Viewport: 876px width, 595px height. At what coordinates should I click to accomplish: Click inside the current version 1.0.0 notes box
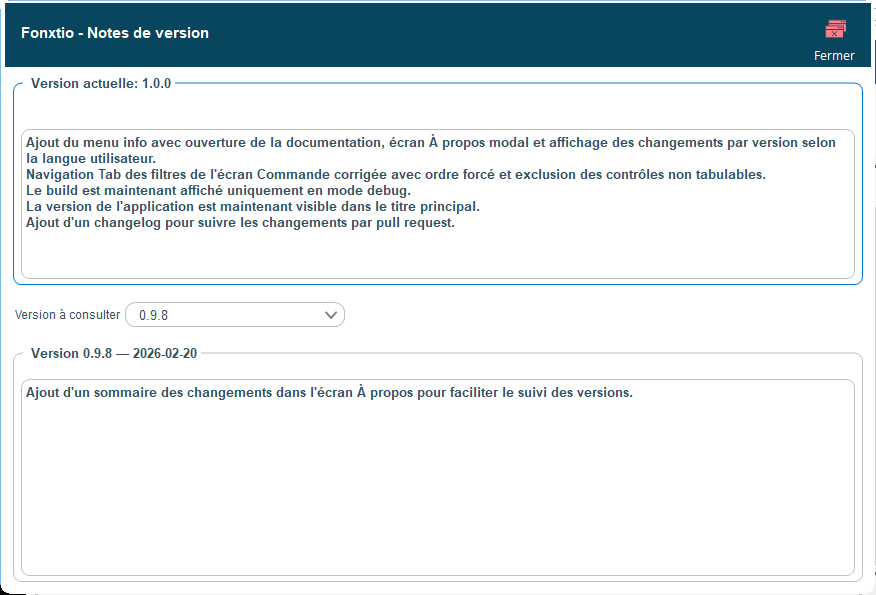tap(437, 204)
